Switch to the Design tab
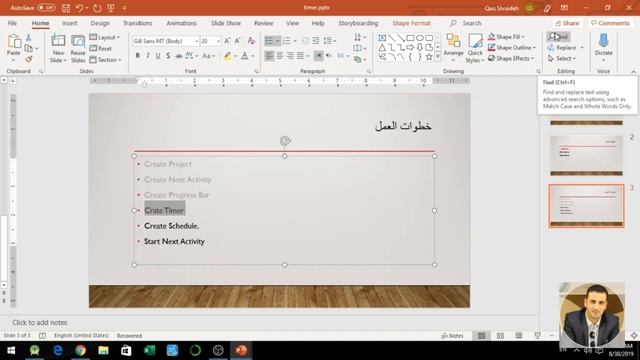This screenshot has width=640, height=360. (100, 23)
